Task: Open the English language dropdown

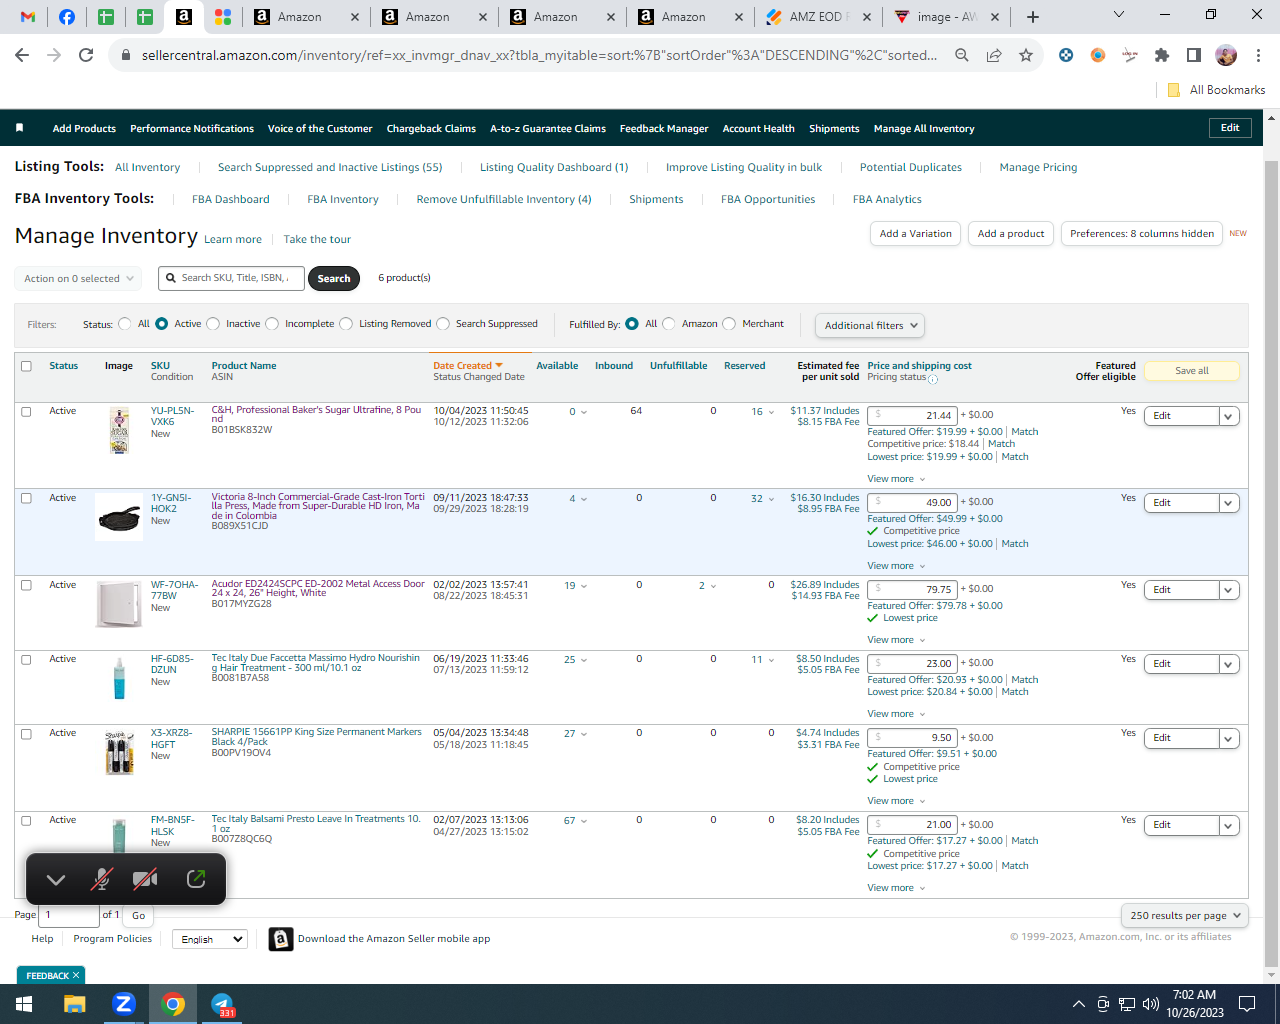Action: (209, 939)
